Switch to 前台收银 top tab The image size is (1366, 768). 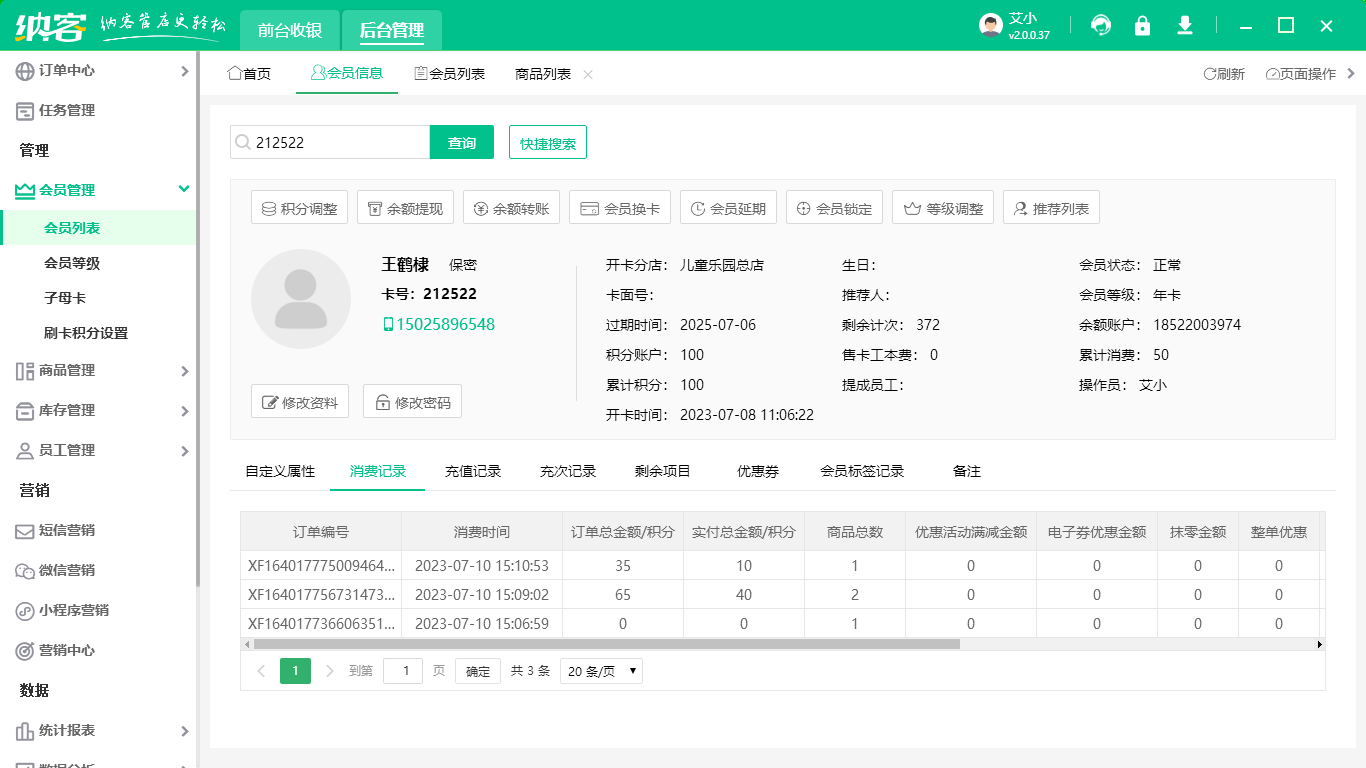289,30
